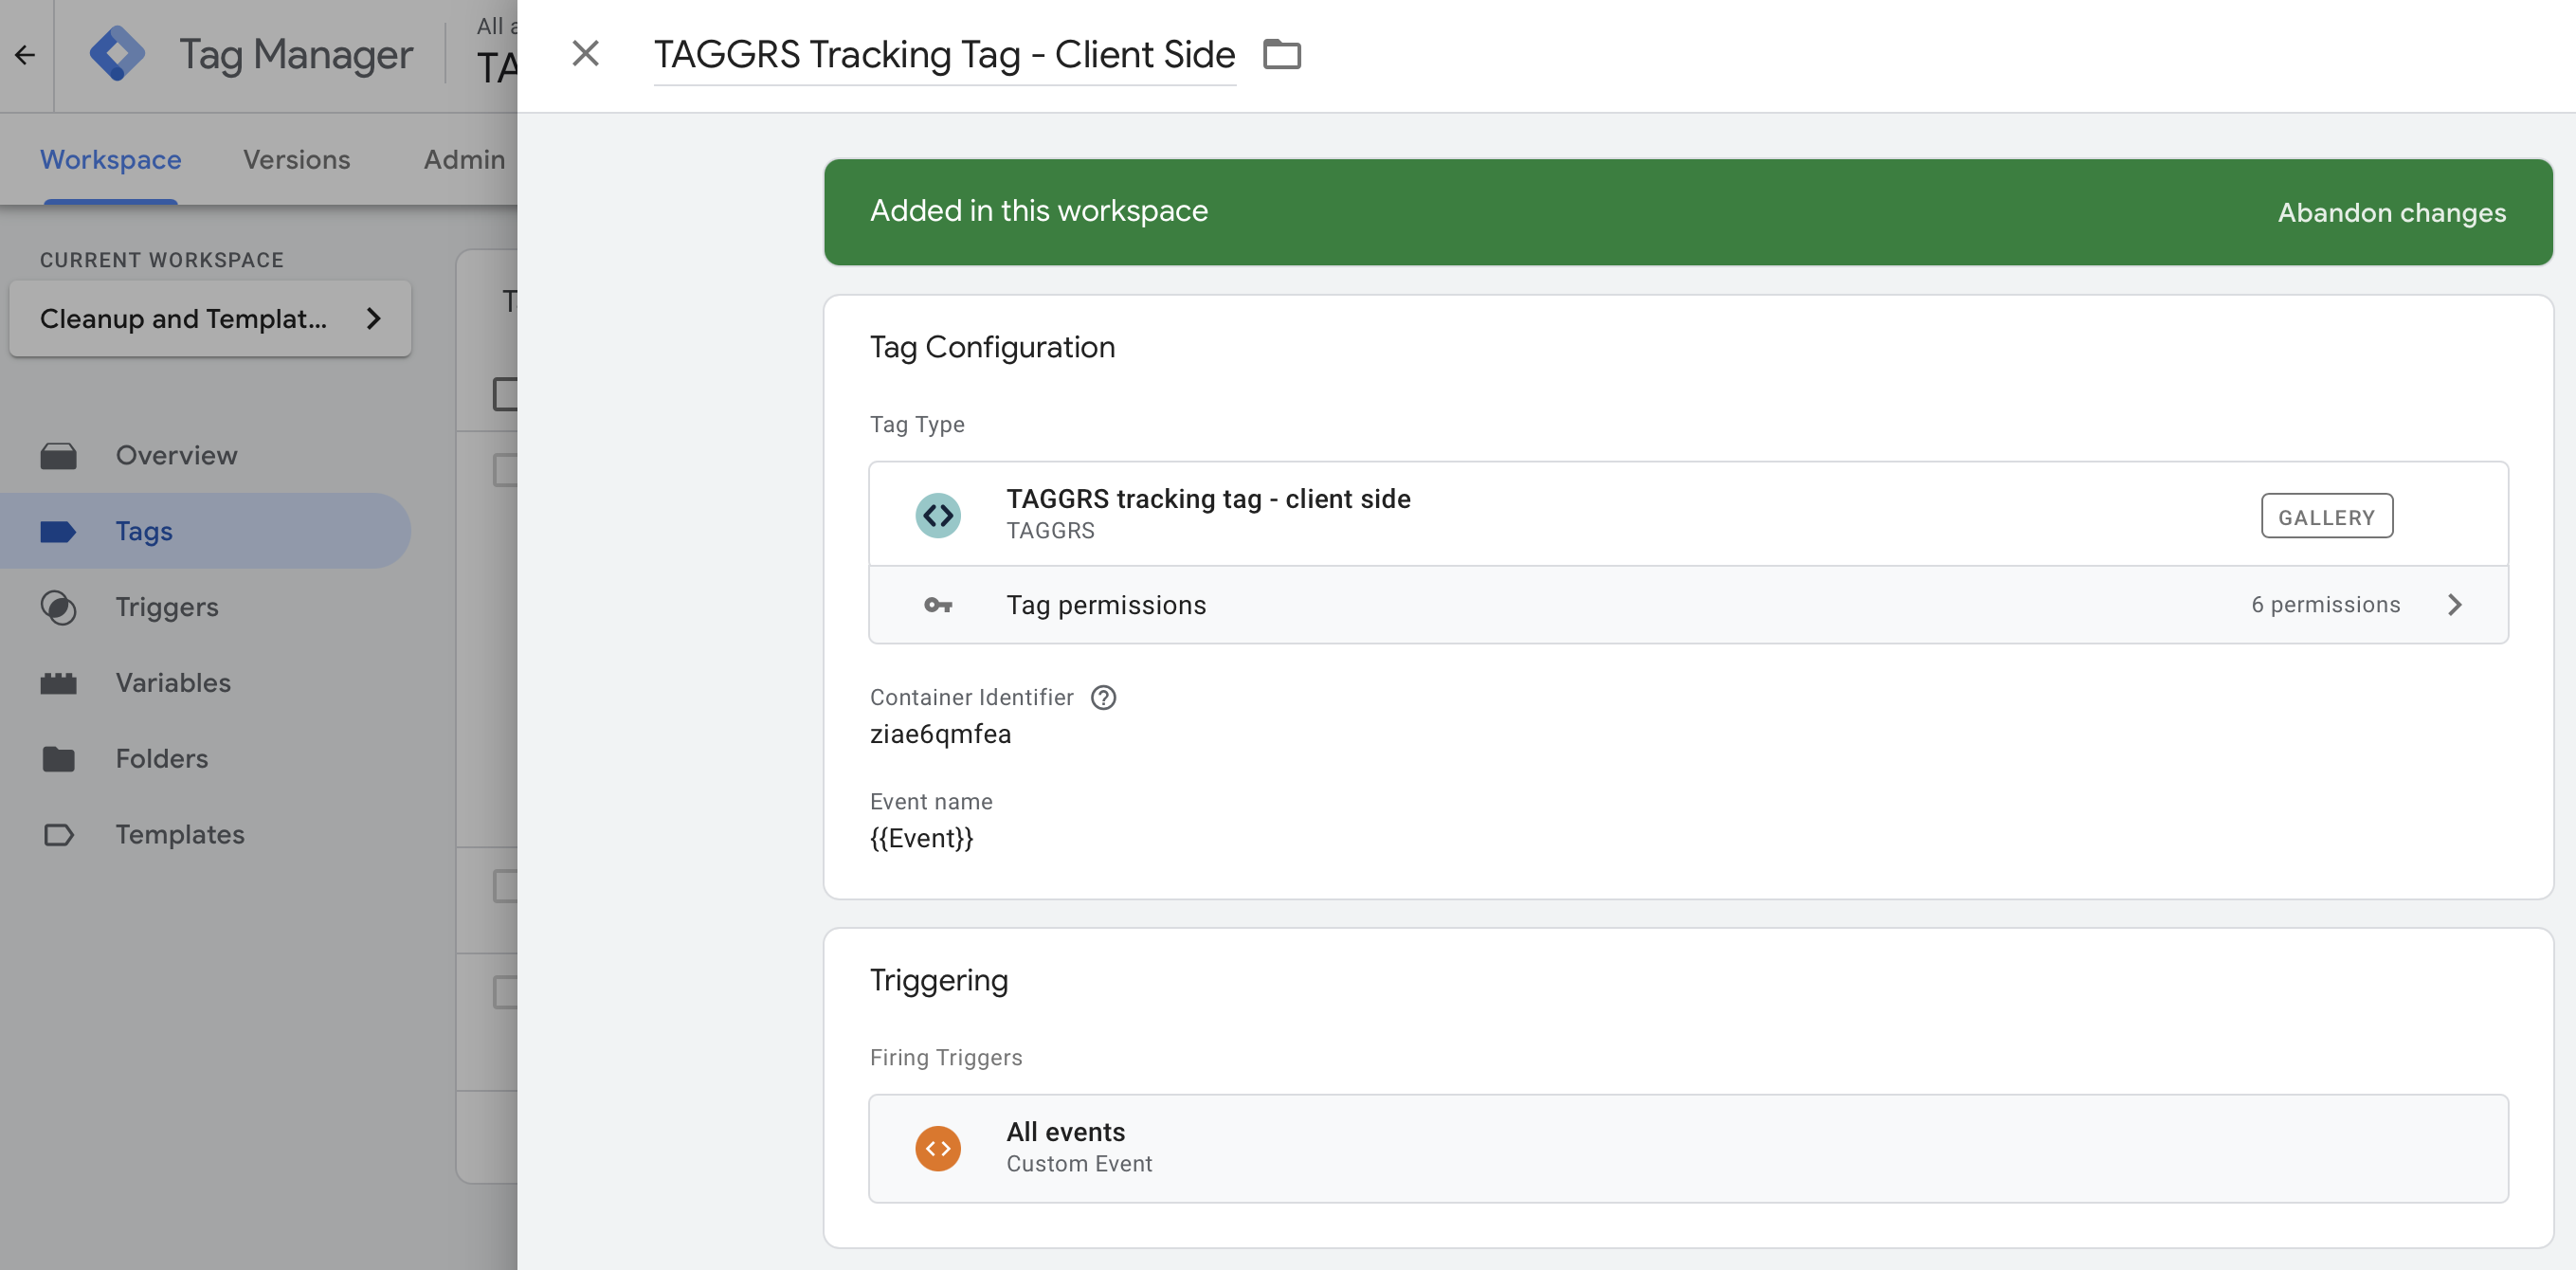Open the 6 permissions details
Screen dimensions: 2576x1270
click(2325, 605)
